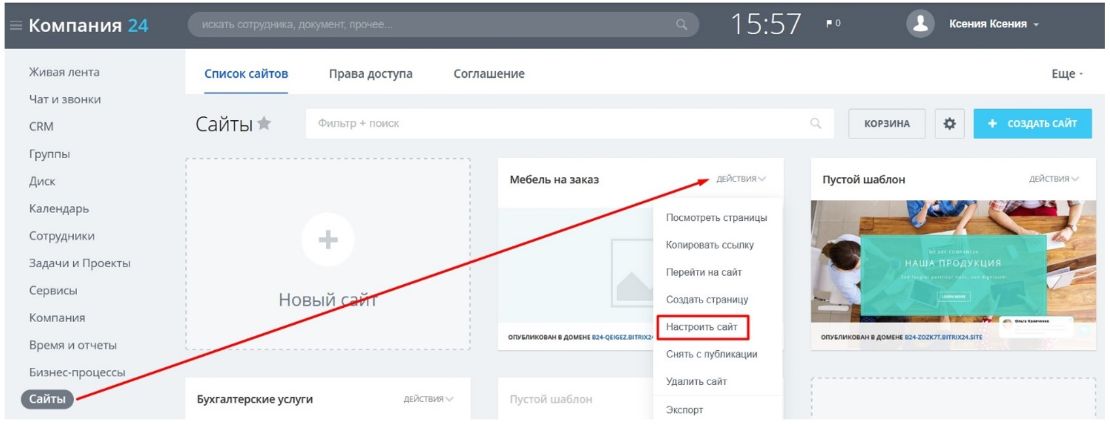Click the b24-zozk7t.bitrix24.site domain link

944,338
